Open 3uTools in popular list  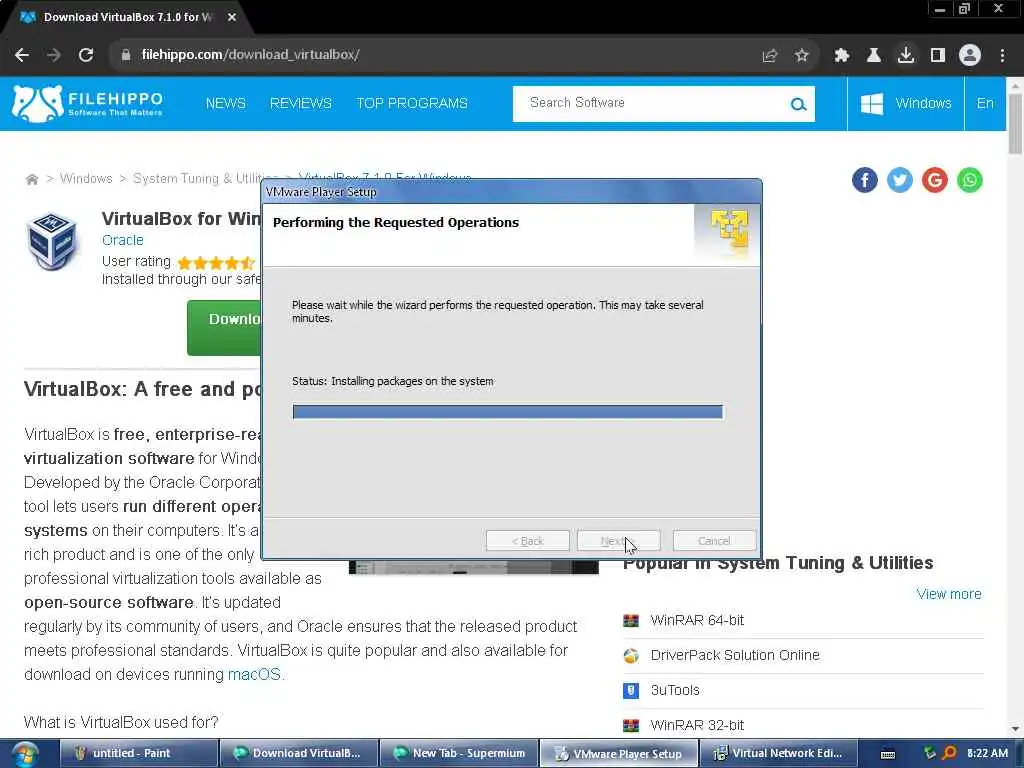[675, 690]
